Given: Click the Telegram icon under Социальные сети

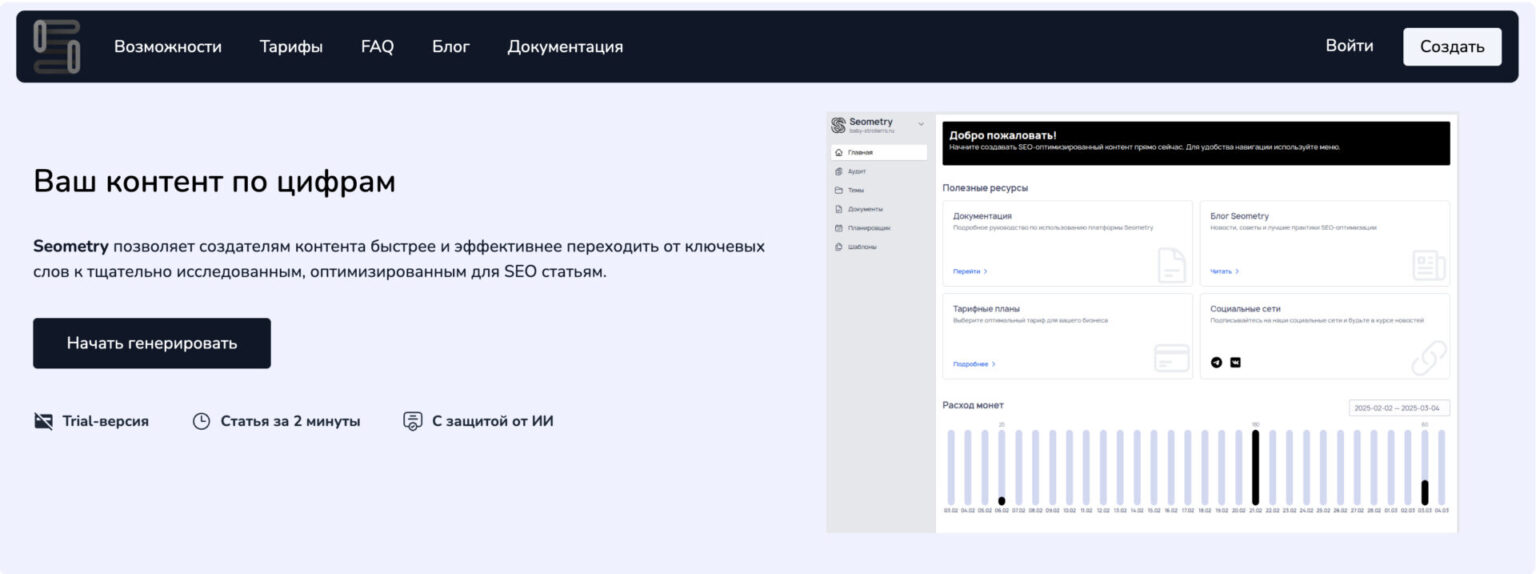Looking at the screenshot, I should coord(1216,362).
